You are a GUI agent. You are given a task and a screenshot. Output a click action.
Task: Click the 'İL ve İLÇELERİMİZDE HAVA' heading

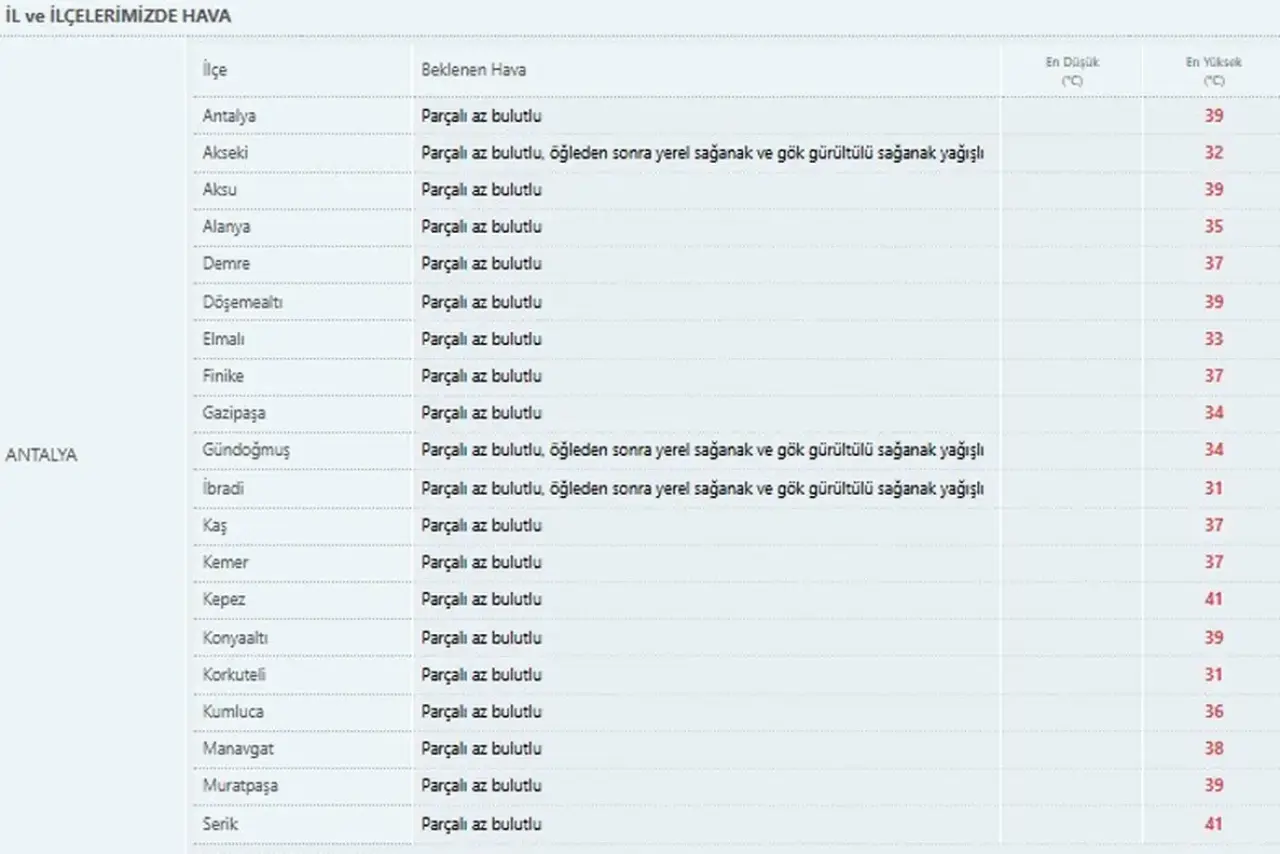(118, 16)
